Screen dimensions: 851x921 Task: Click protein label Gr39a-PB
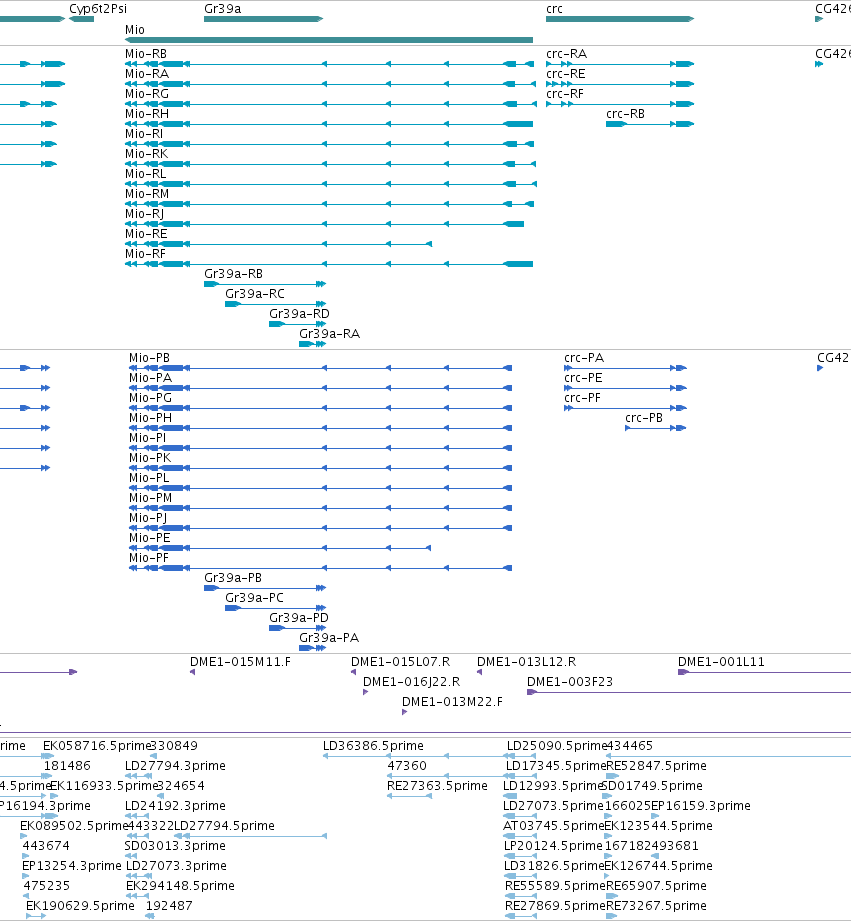point(233,577)
